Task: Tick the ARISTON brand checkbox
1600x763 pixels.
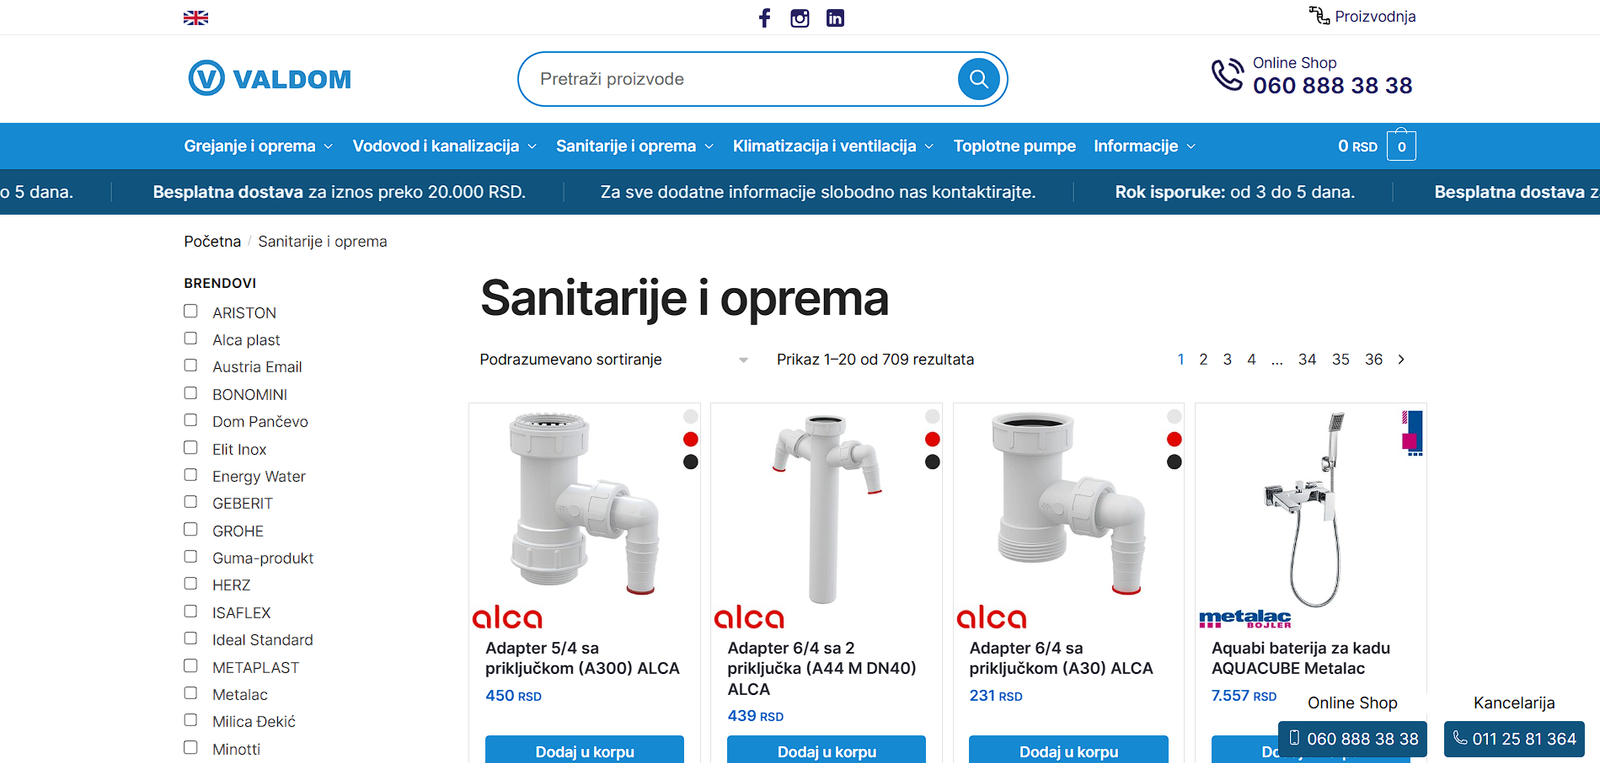Action: click(x=190, y=311)
